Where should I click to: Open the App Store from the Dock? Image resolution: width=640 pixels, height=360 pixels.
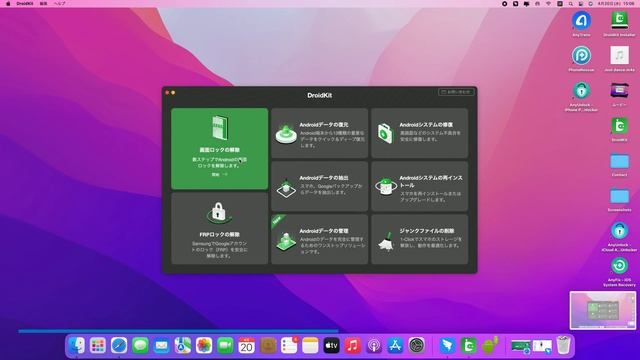pos(395,346)
